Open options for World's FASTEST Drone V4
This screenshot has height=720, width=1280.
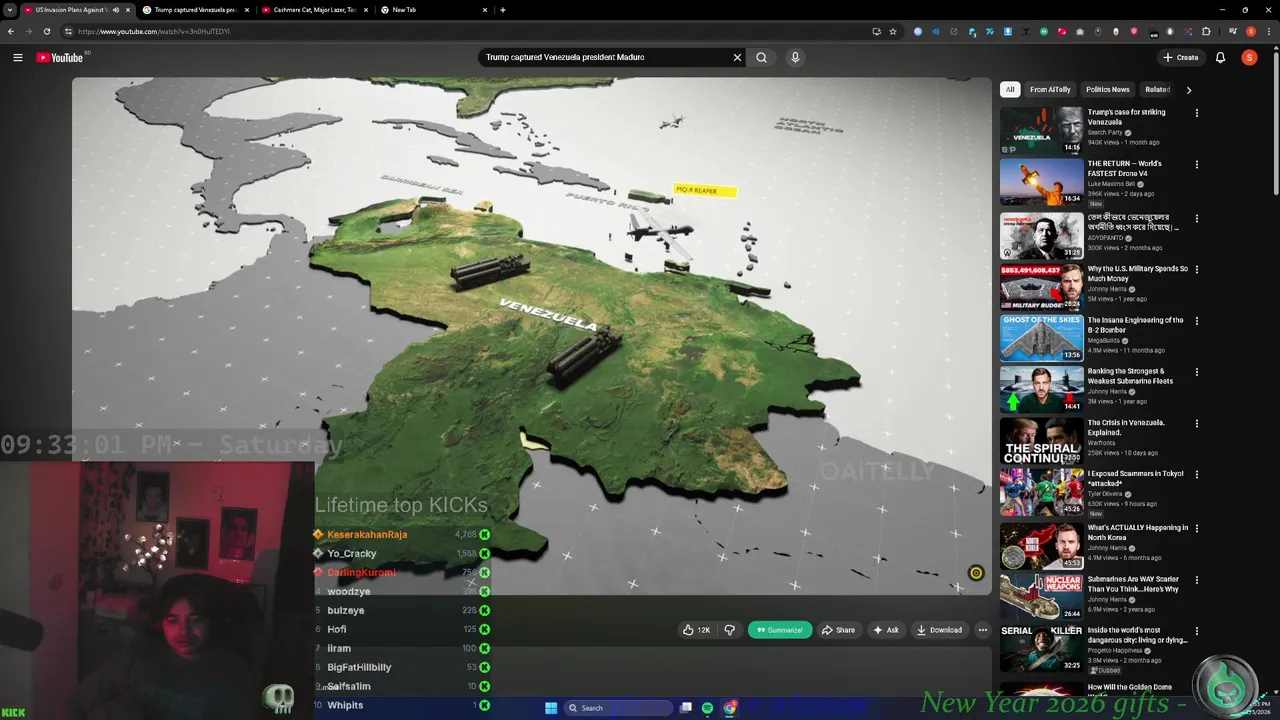point(1196,164)
